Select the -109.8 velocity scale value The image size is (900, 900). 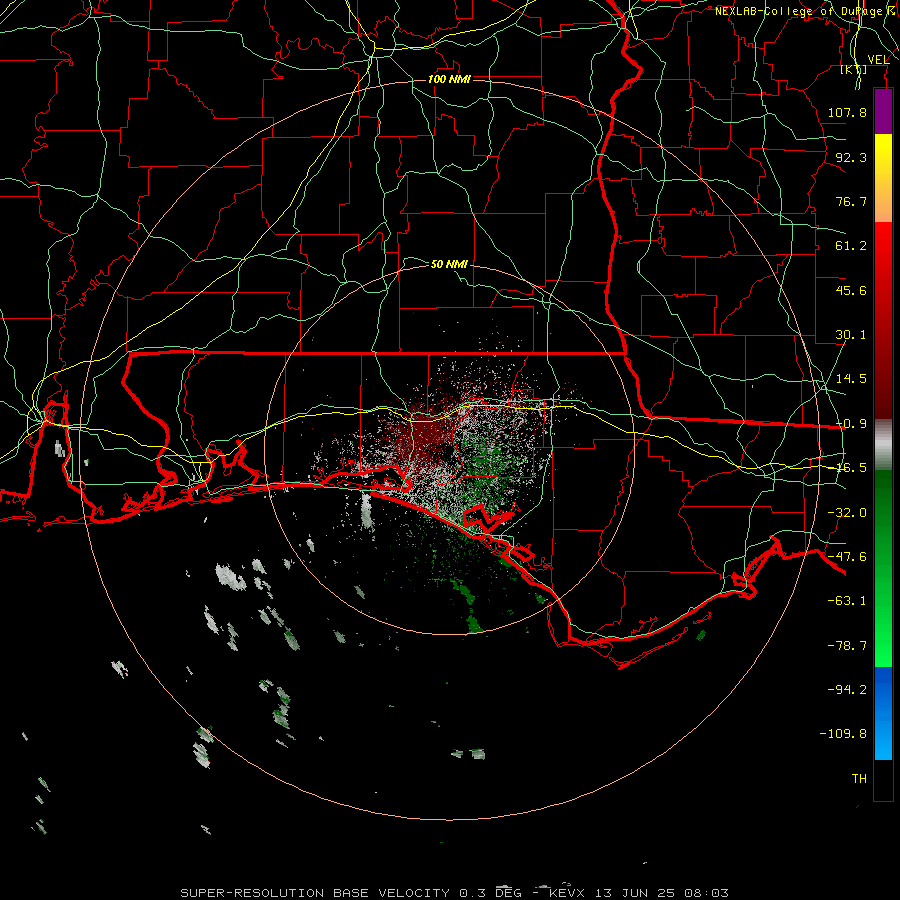pos(843,734)
